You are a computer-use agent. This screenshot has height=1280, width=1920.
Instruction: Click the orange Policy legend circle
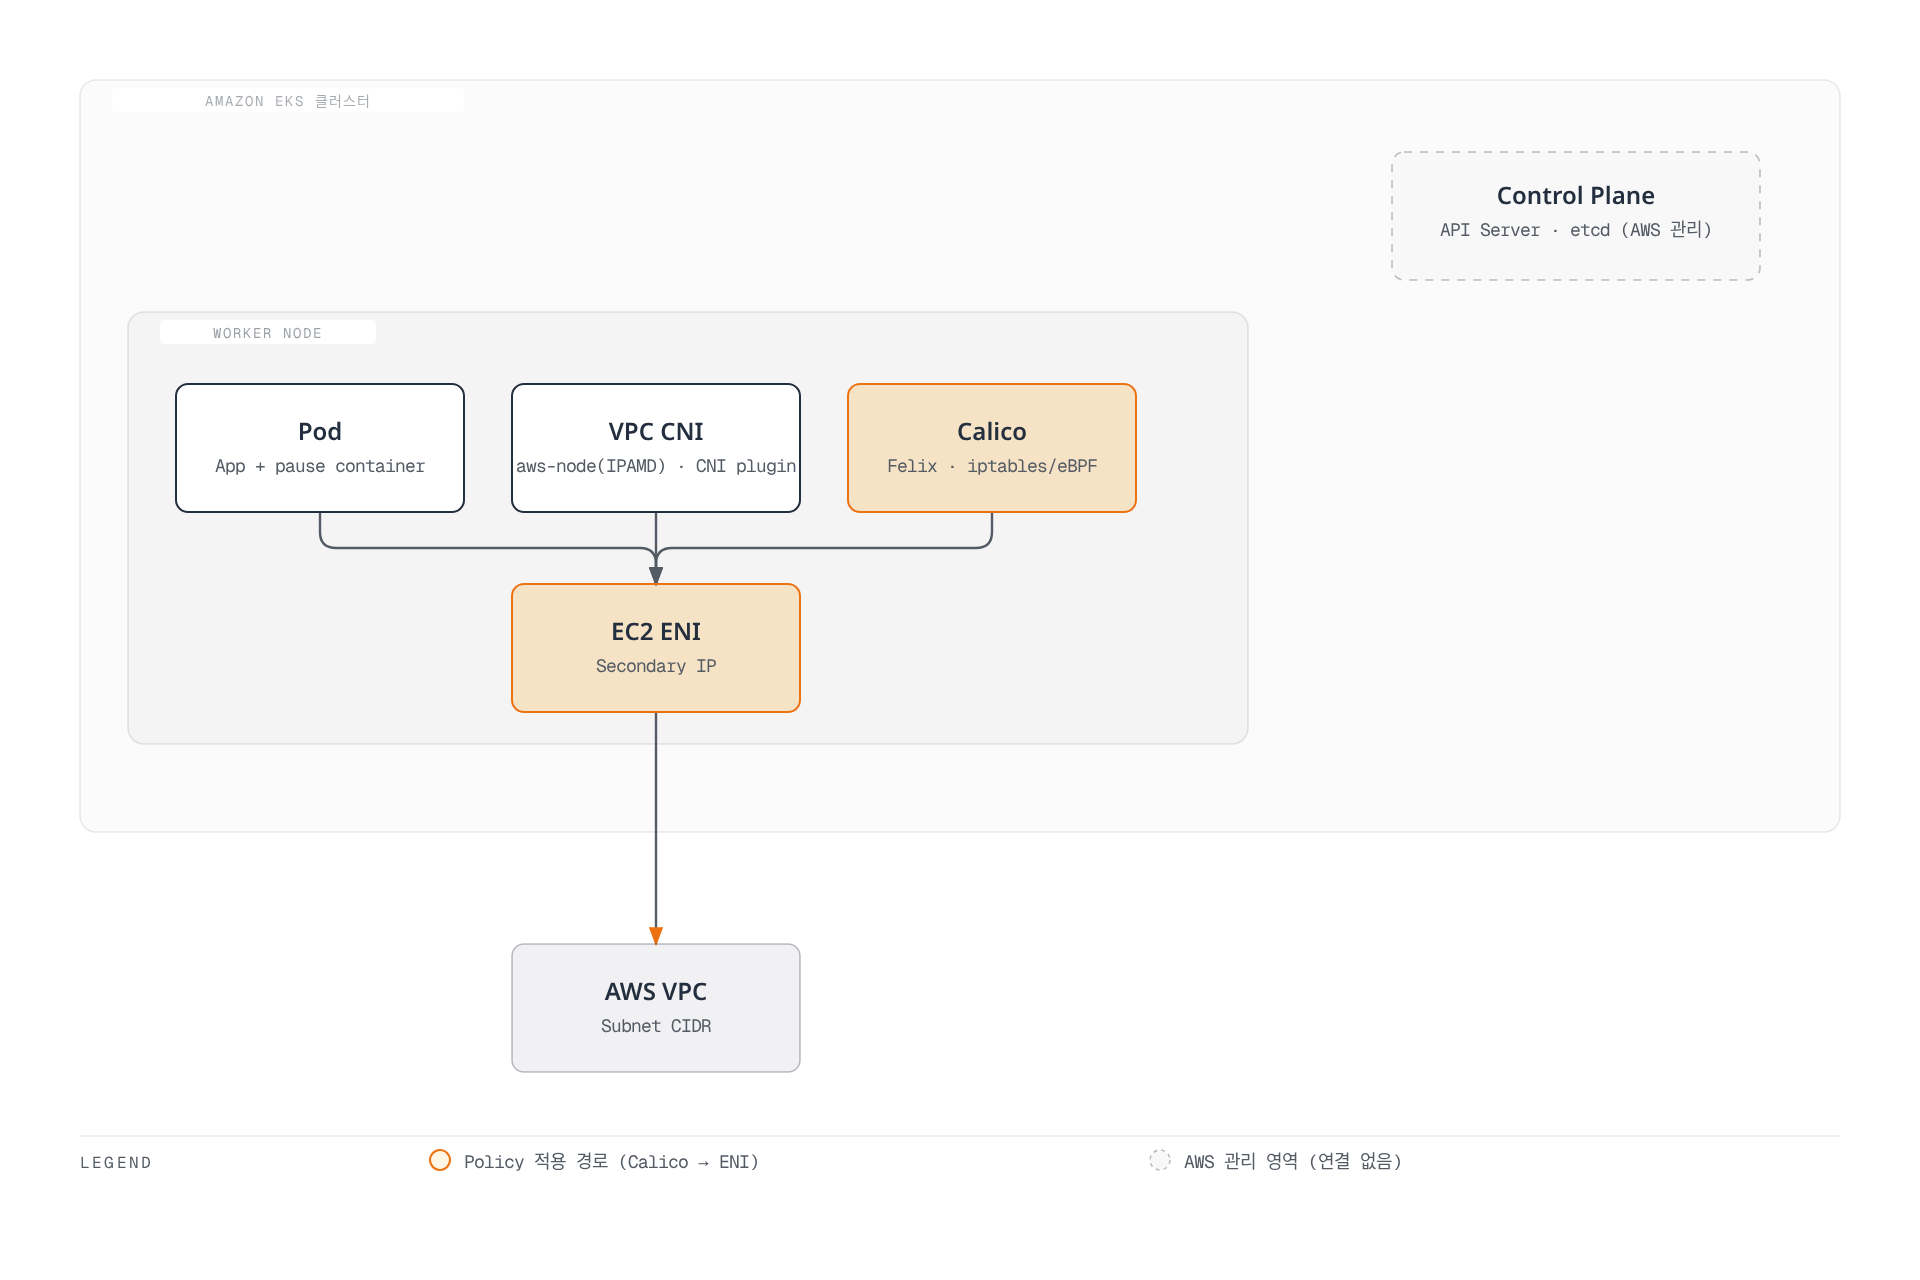[440, 1160]
